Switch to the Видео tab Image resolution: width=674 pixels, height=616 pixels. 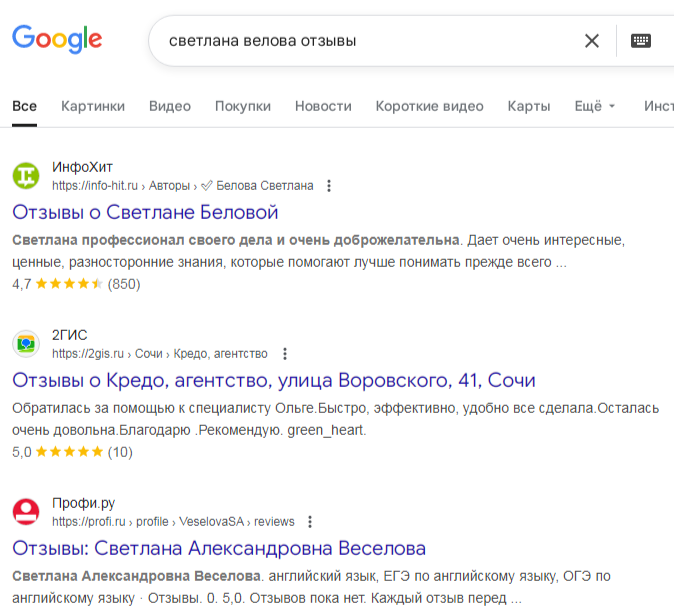coord(170,106)
